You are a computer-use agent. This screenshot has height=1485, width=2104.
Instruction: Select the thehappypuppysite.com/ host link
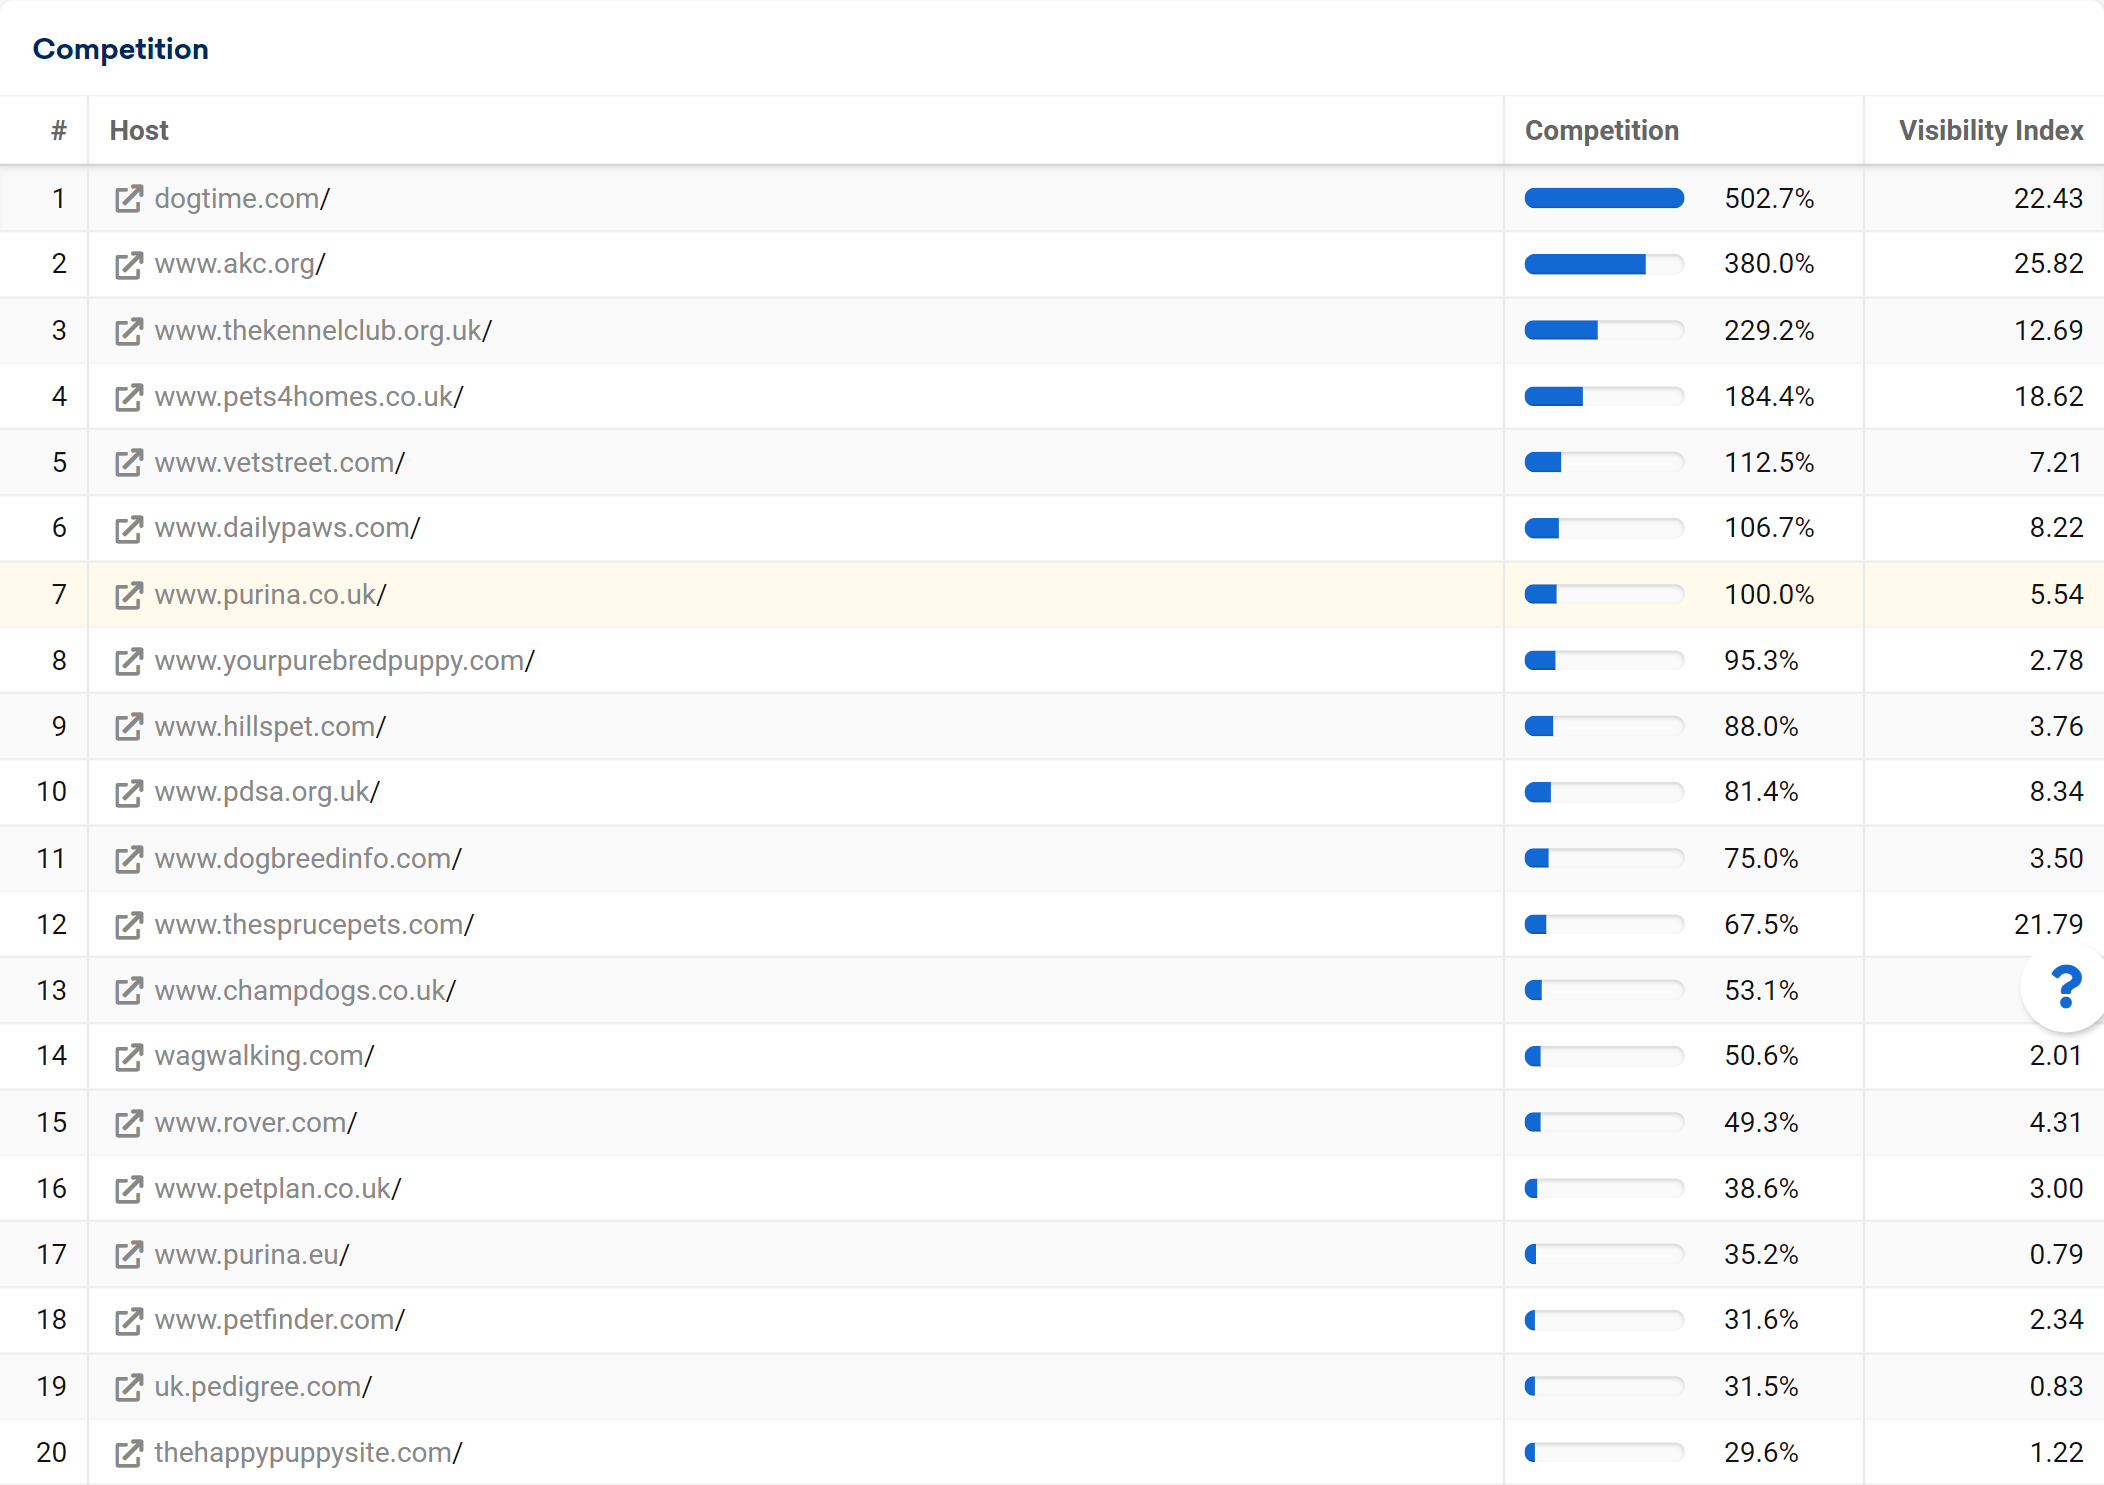coord(308,1452)
